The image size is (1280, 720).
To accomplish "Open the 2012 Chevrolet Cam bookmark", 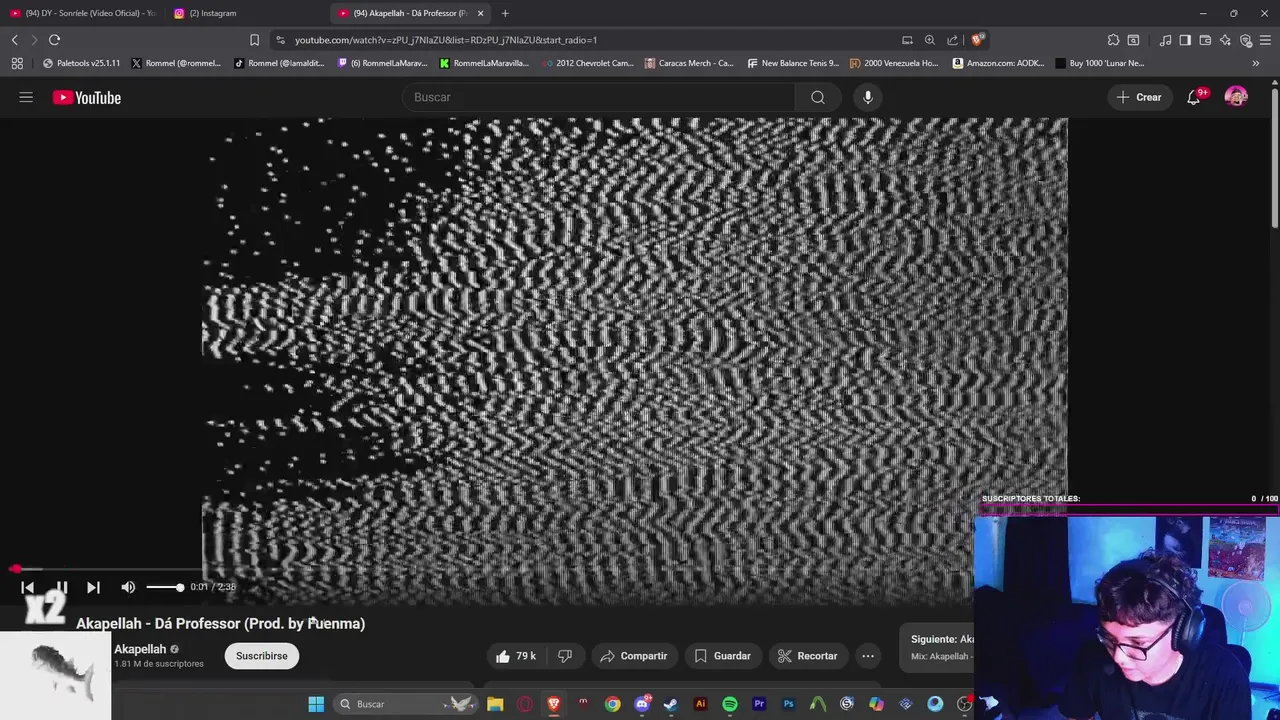I will point(588,63).
